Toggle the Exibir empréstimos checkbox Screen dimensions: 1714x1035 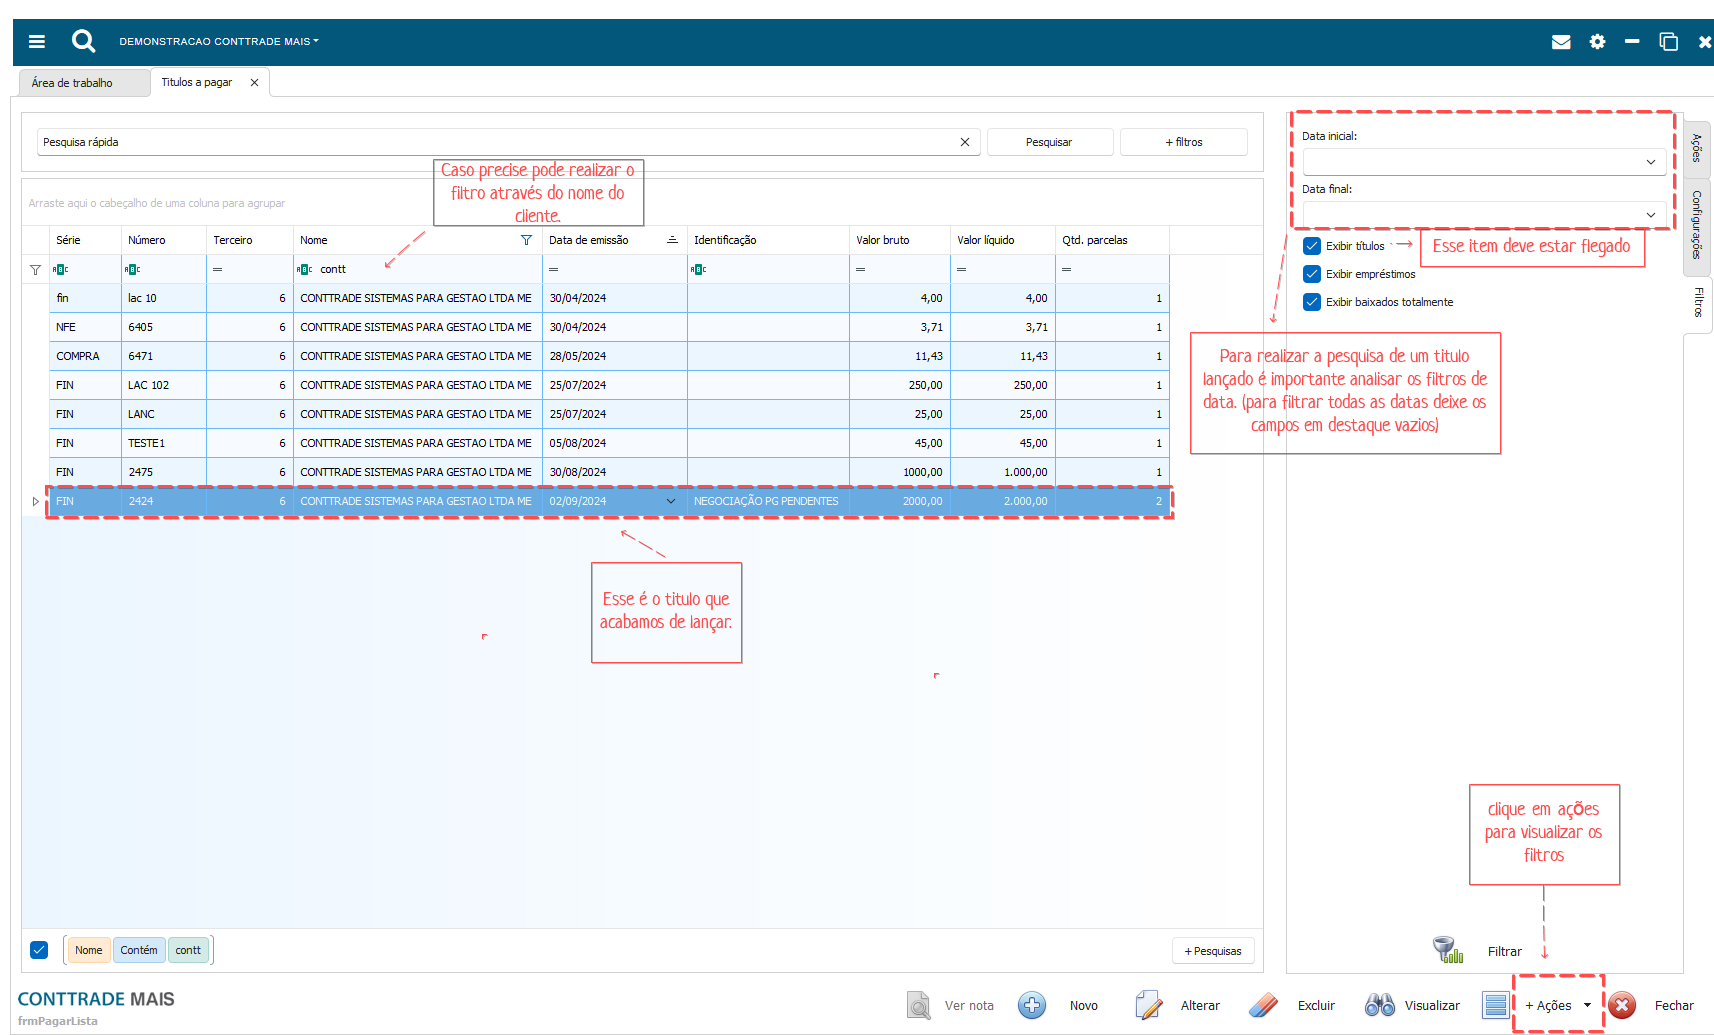click(x=1312, y=274)
